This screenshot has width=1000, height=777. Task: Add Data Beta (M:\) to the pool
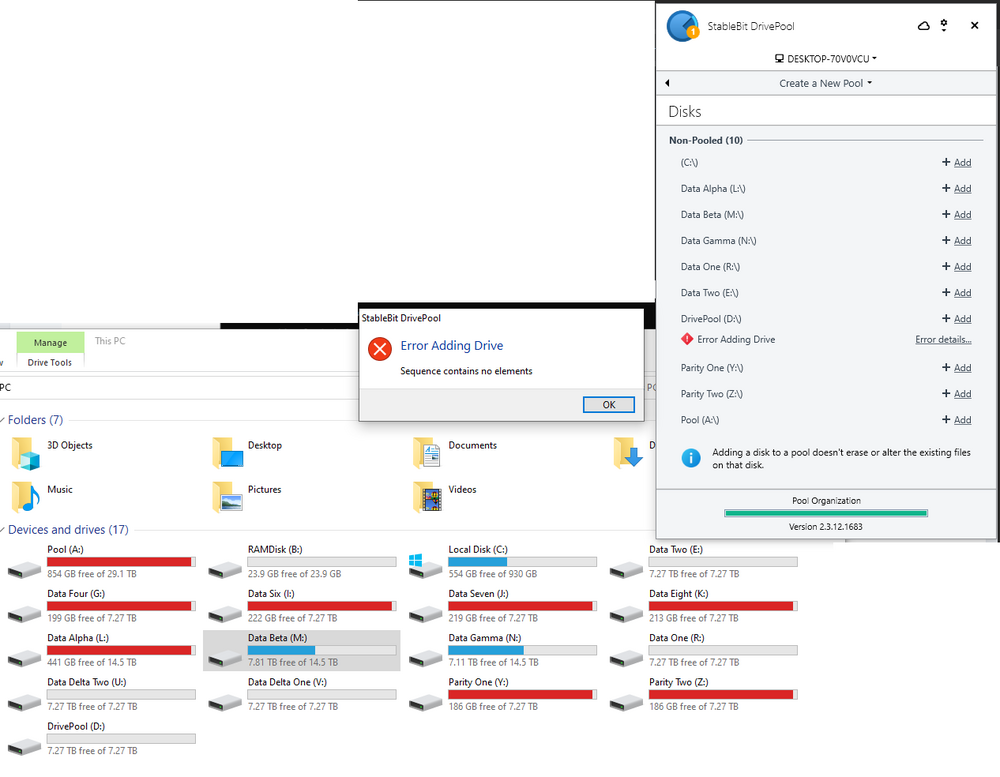click(x=957, y=215)
